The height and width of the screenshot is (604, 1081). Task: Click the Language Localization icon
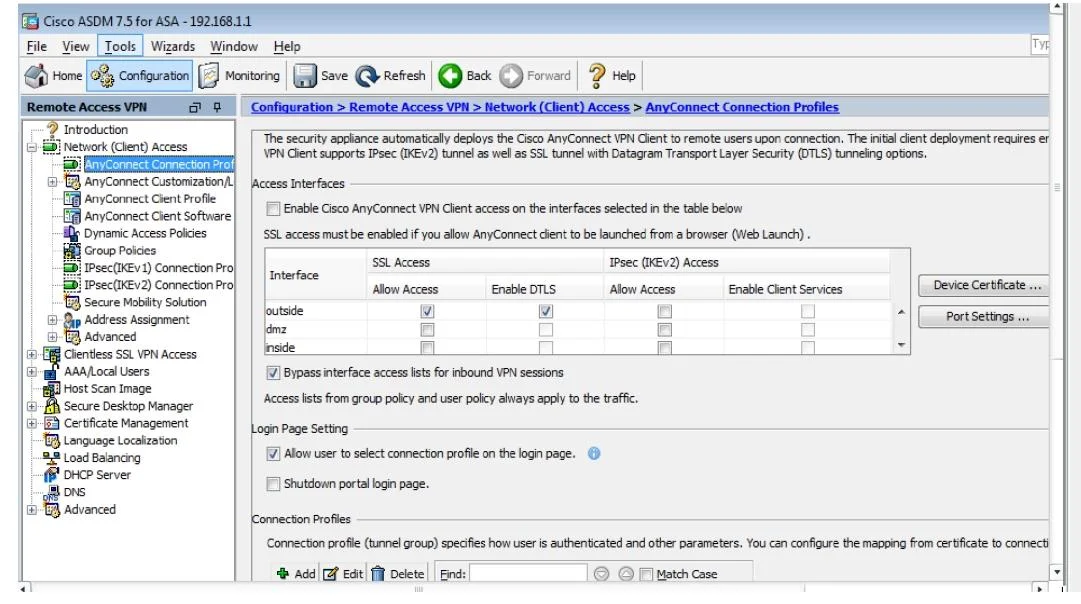click(52, 441)
